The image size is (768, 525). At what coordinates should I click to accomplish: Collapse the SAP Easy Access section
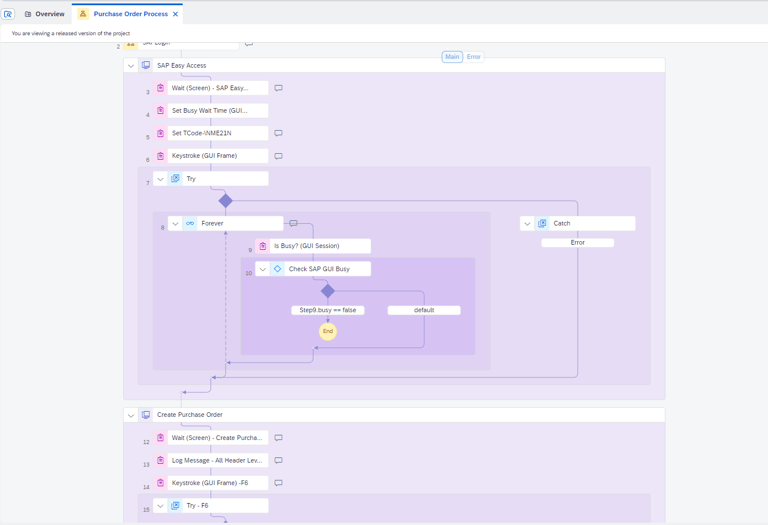tap(131, 66)
